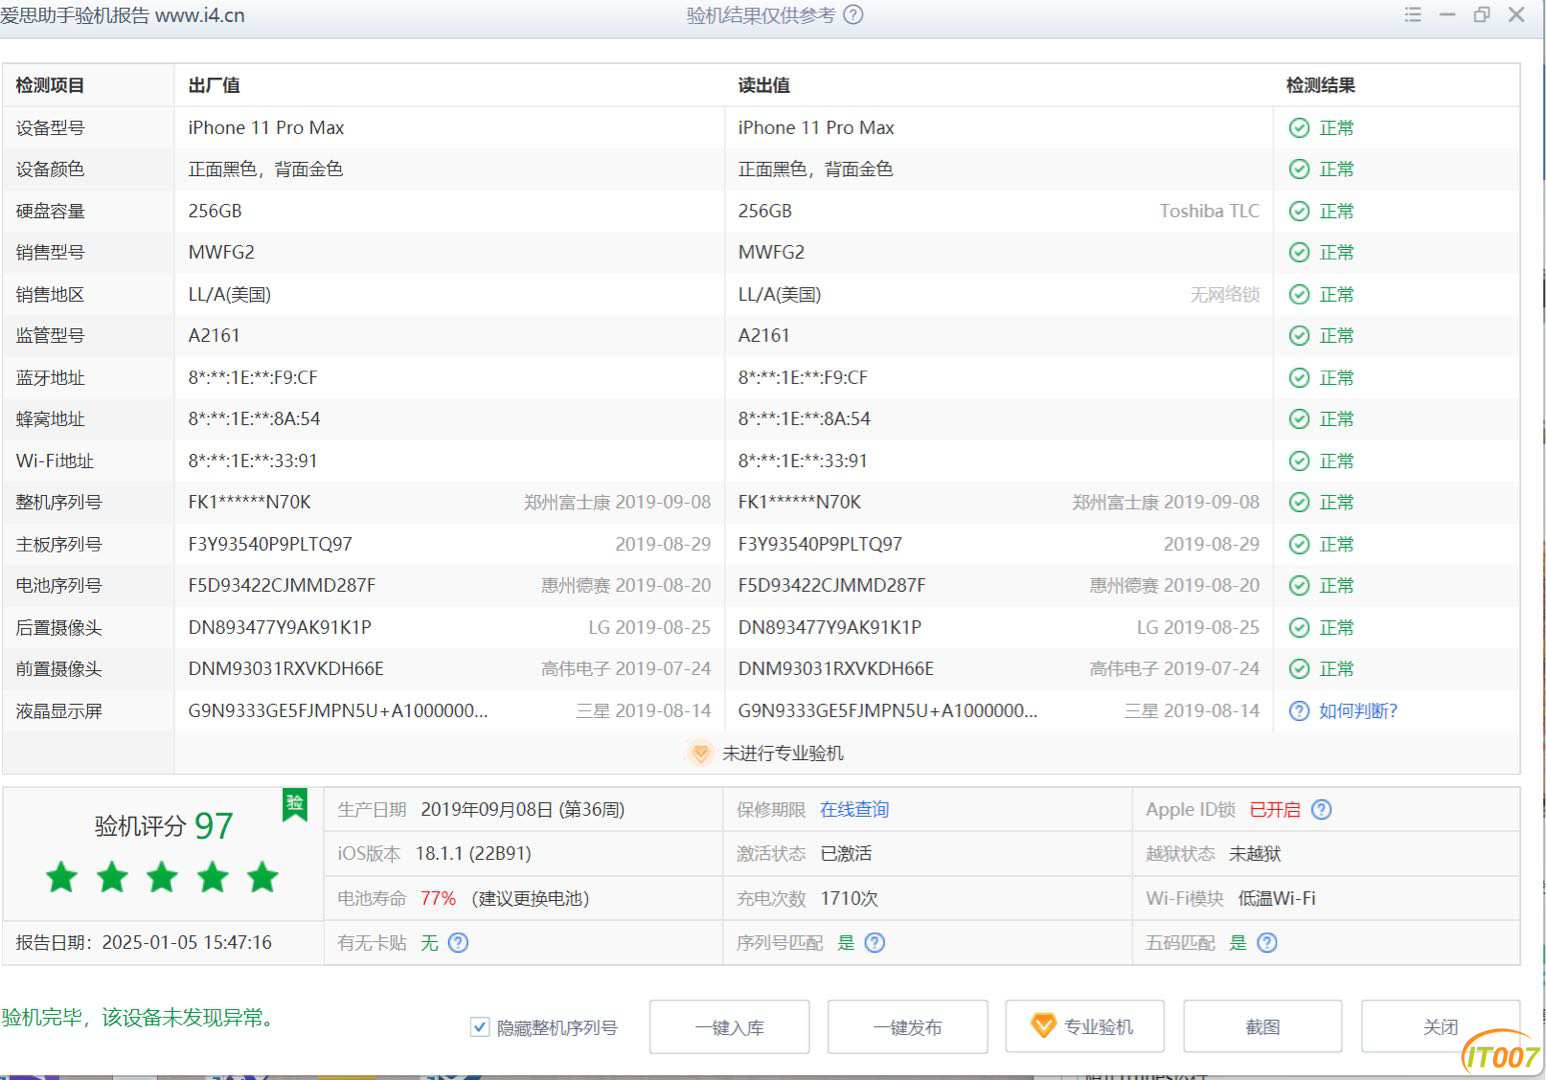The image size is (1546, 1080).
Task: Open 在线查询 warranty link
Action: (854, 810)
